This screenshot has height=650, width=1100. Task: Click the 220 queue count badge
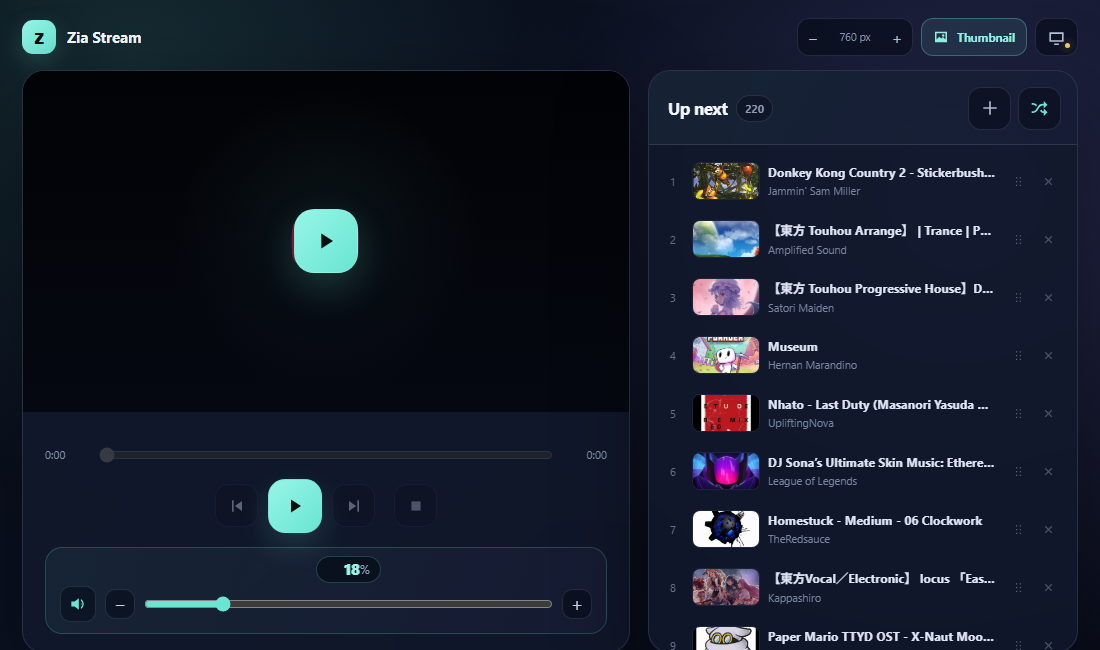[754, 109]
